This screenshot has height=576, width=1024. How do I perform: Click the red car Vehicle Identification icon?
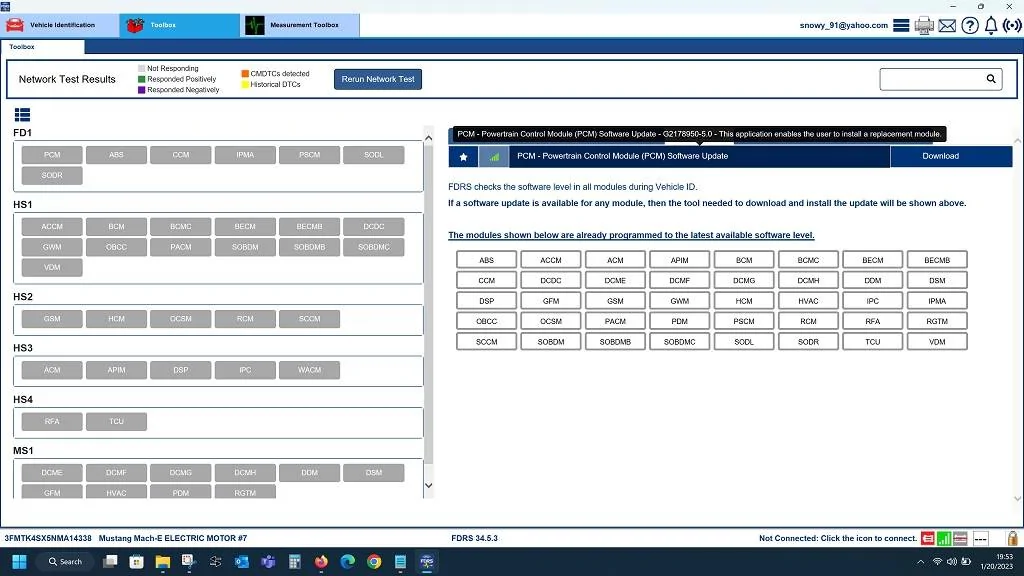pos(15,25)
